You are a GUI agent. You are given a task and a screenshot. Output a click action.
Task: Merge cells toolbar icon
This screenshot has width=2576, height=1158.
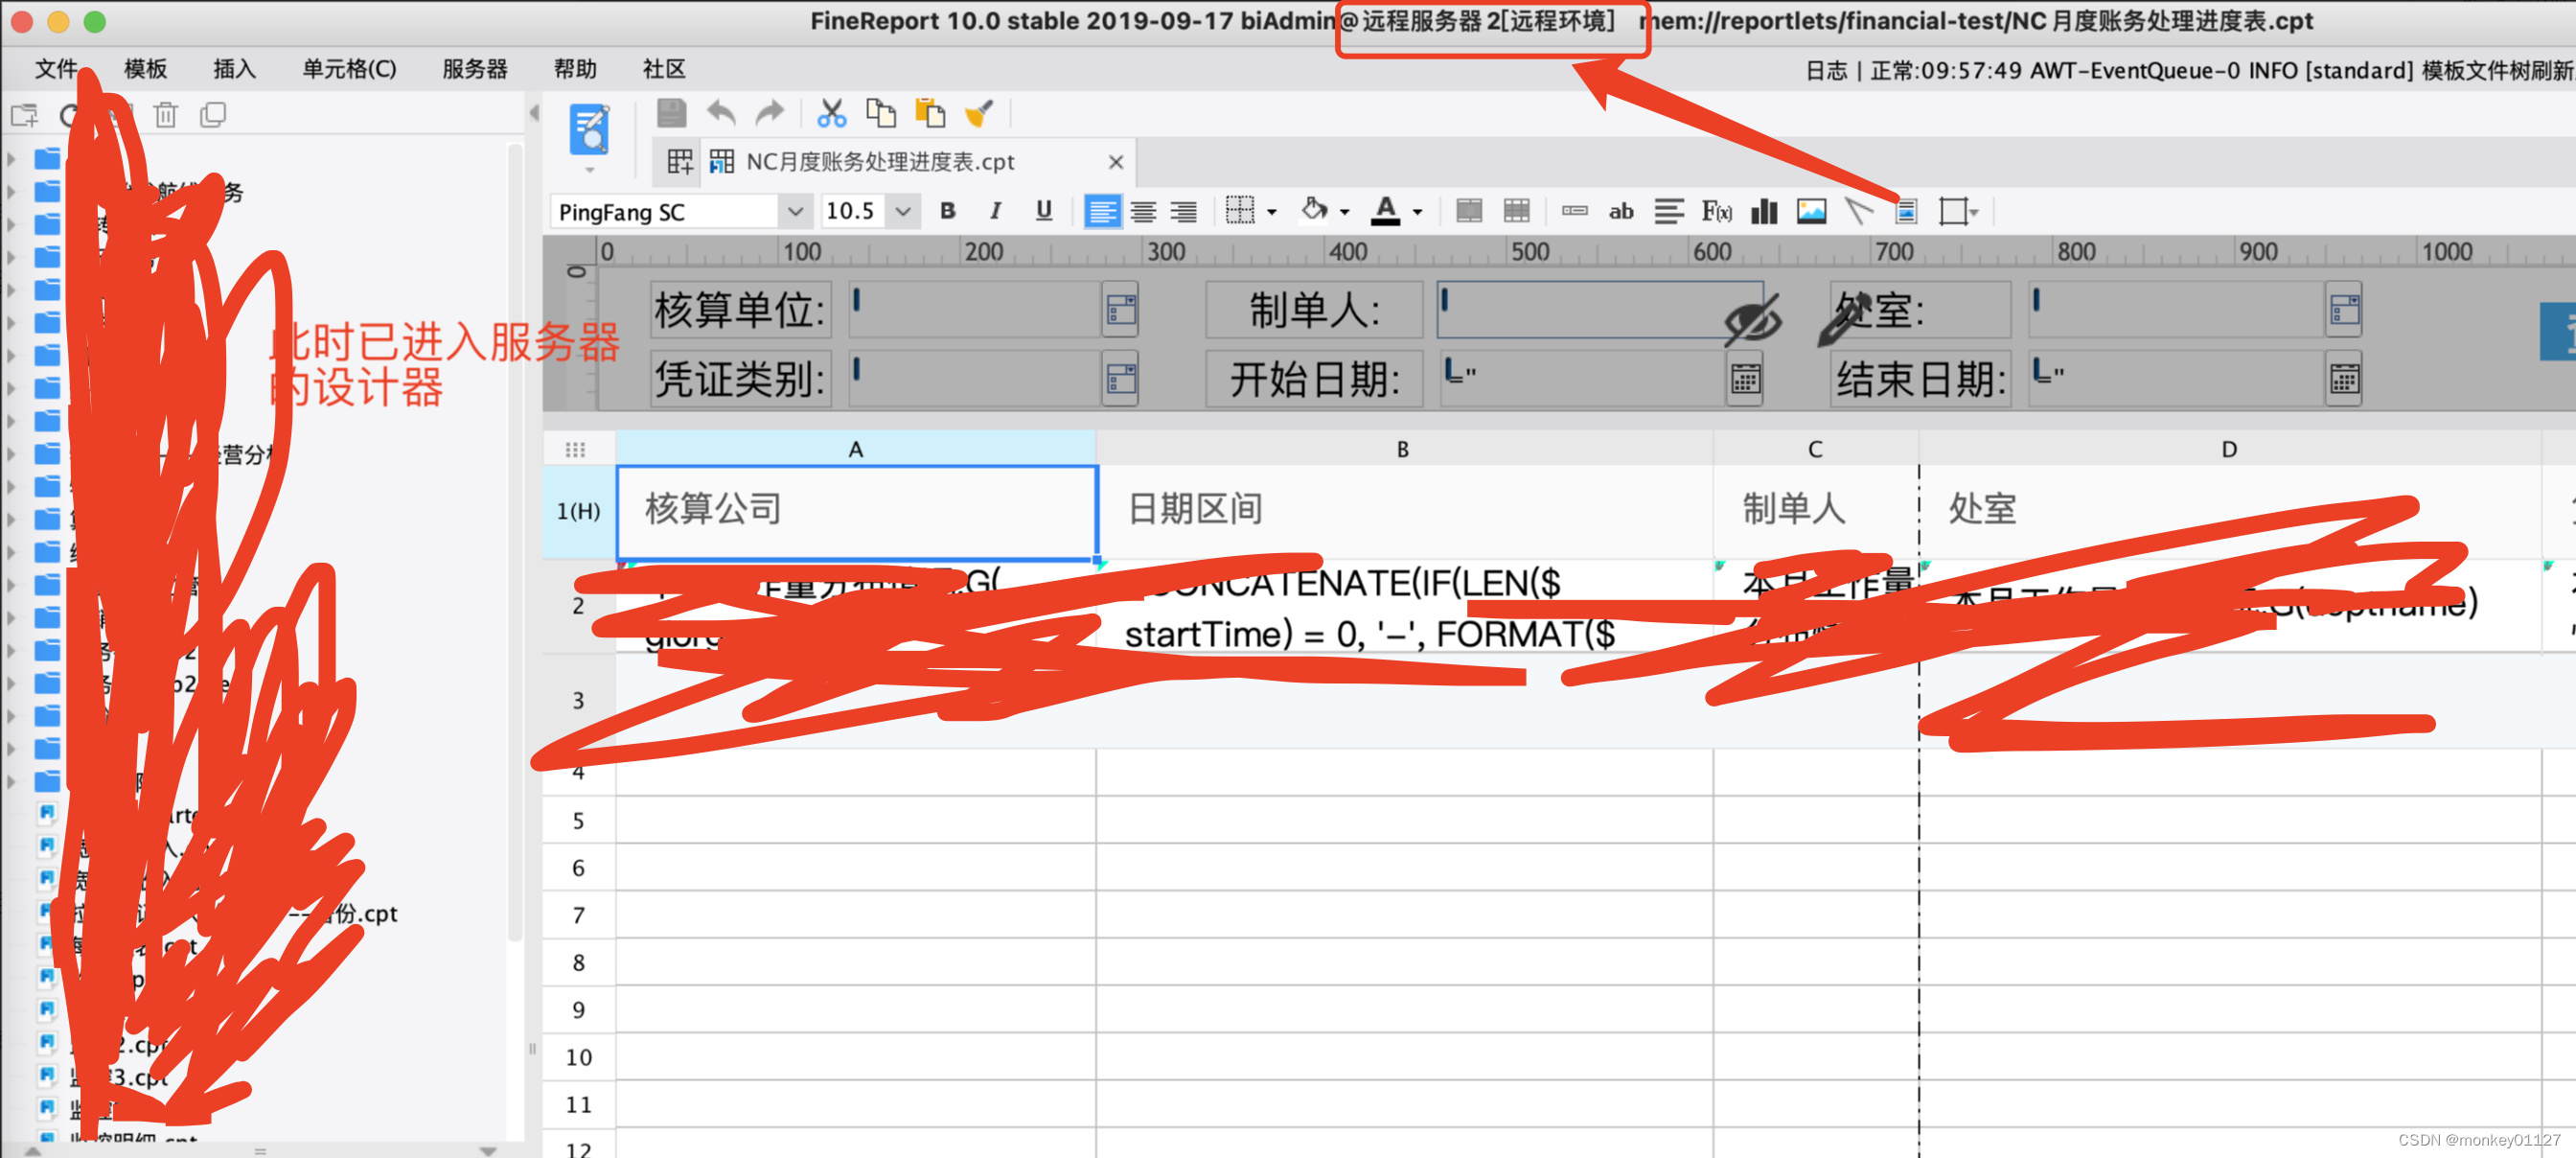coord(1469,211)
